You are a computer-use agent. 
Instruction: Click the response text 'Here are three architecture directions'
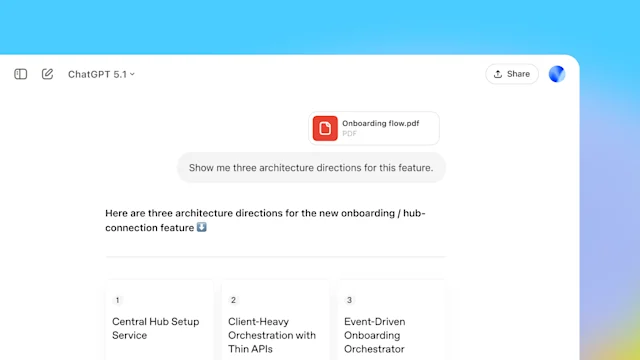click(x=194, y=213)
